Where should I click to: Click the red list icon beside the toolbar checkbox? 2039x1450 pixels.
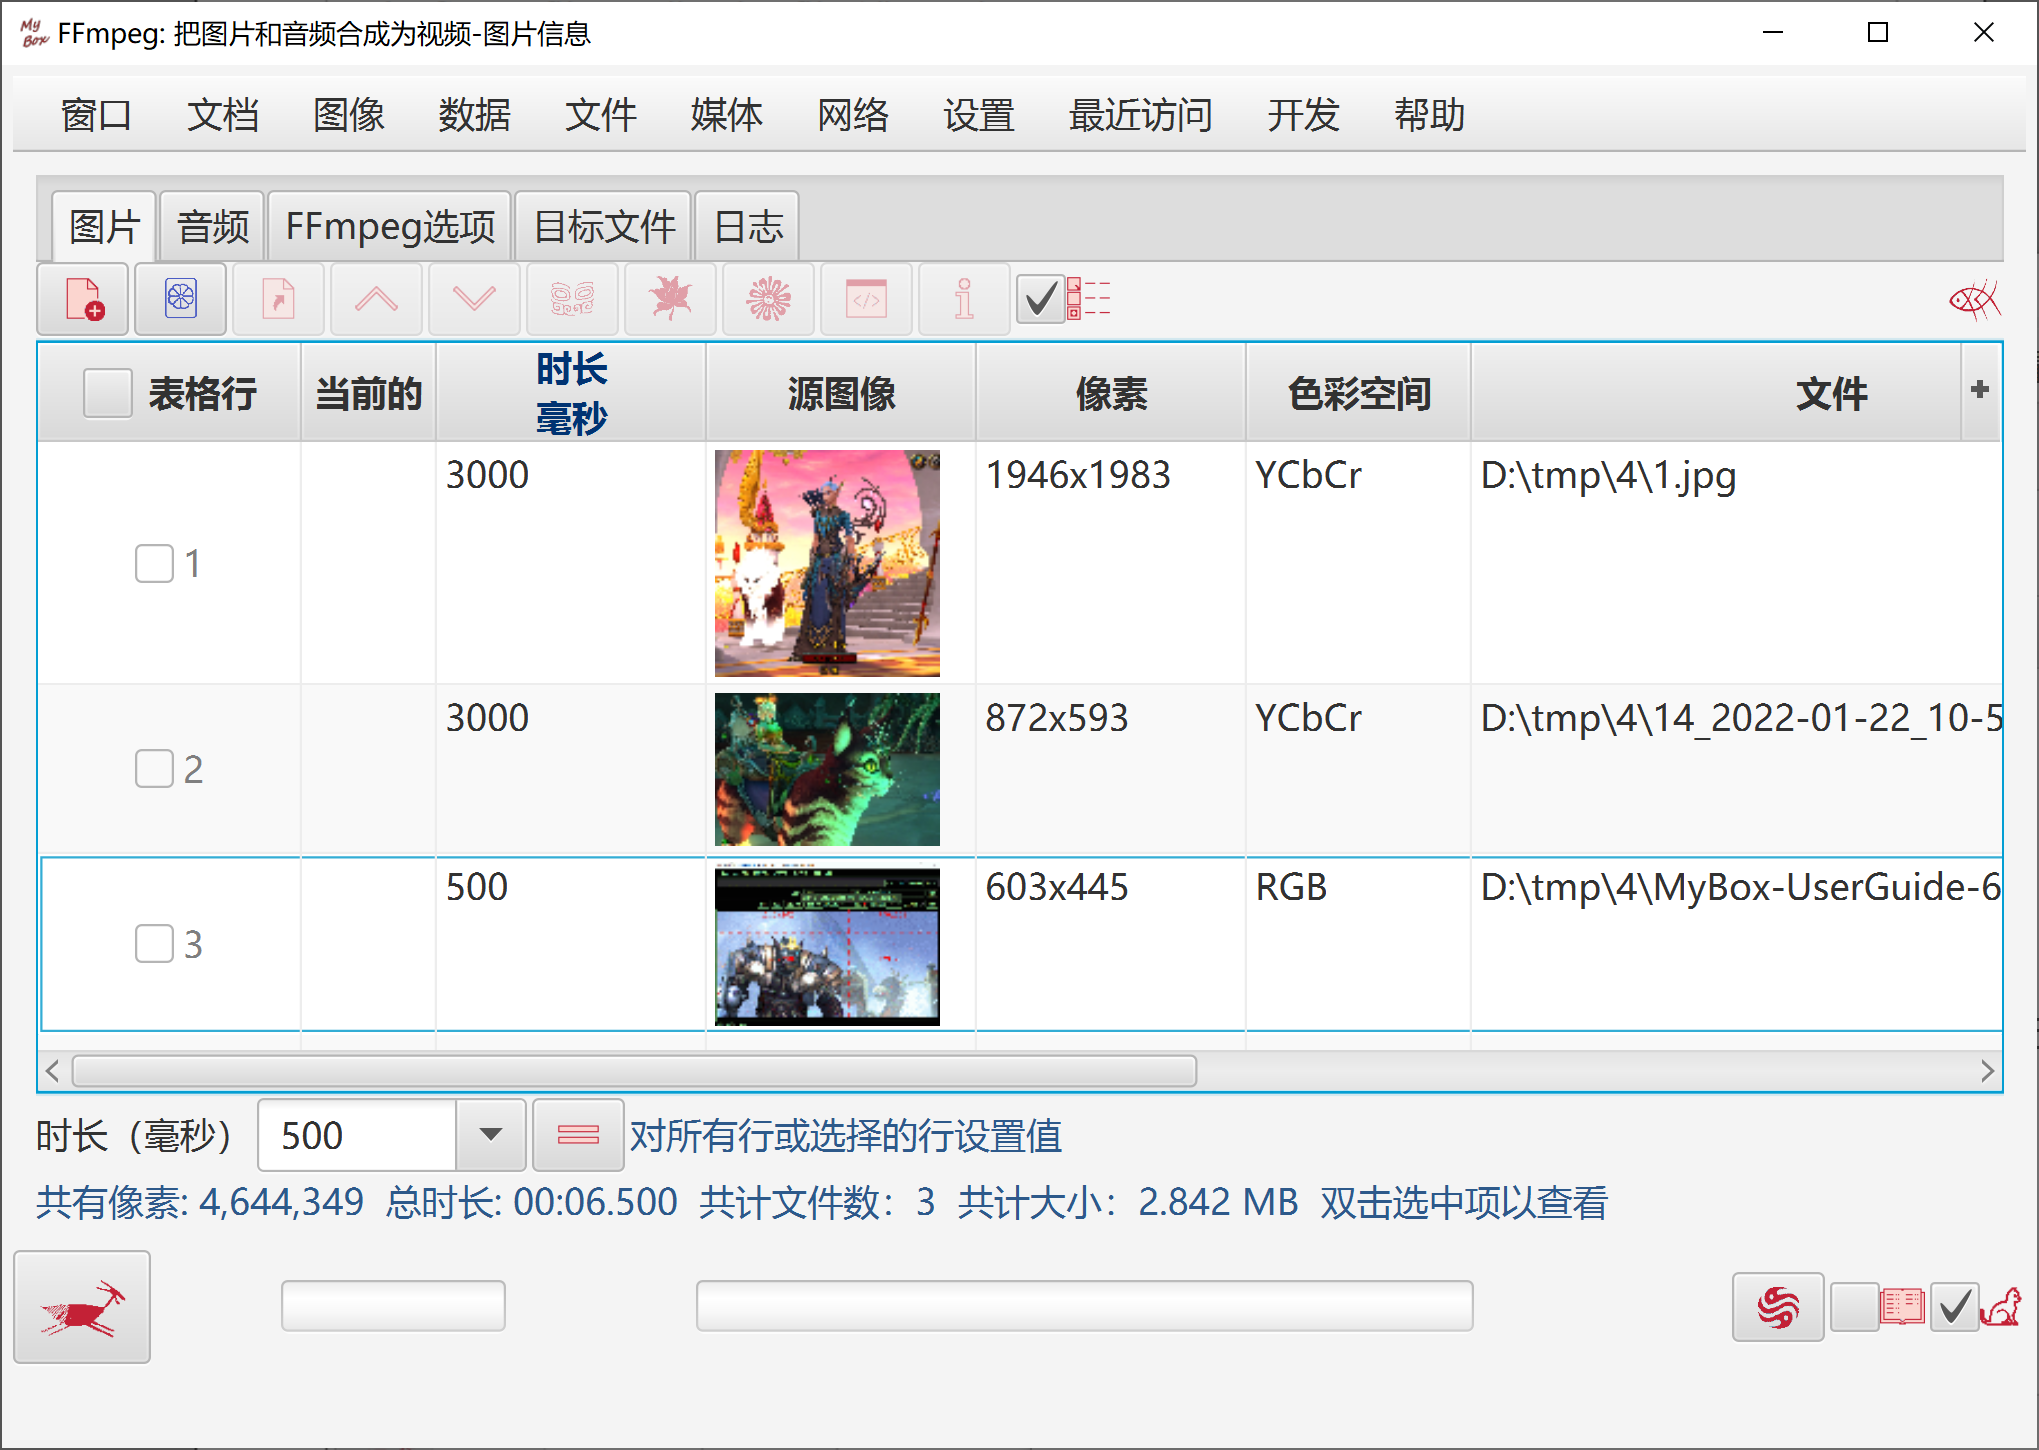click(1089, 299)
